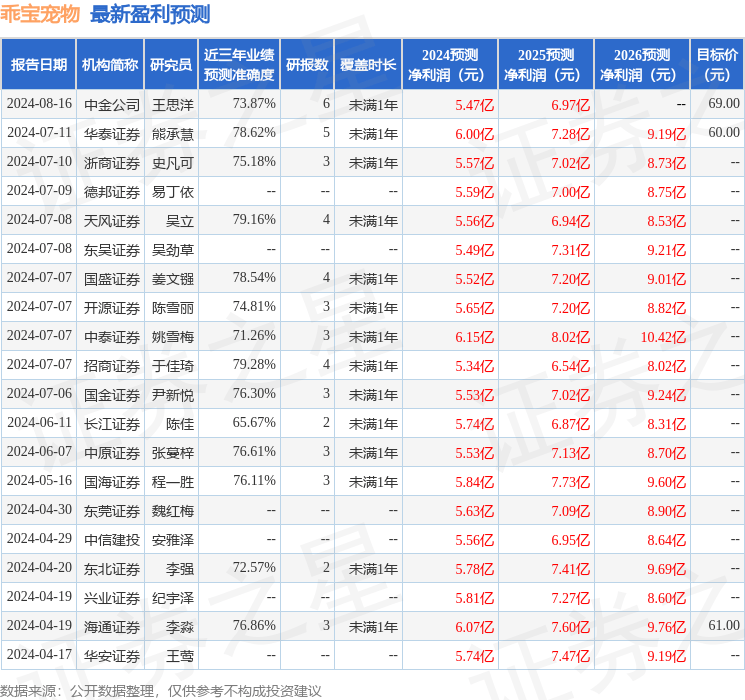Select institution 天风证券
745x700 pixels.
pos(112,221)
